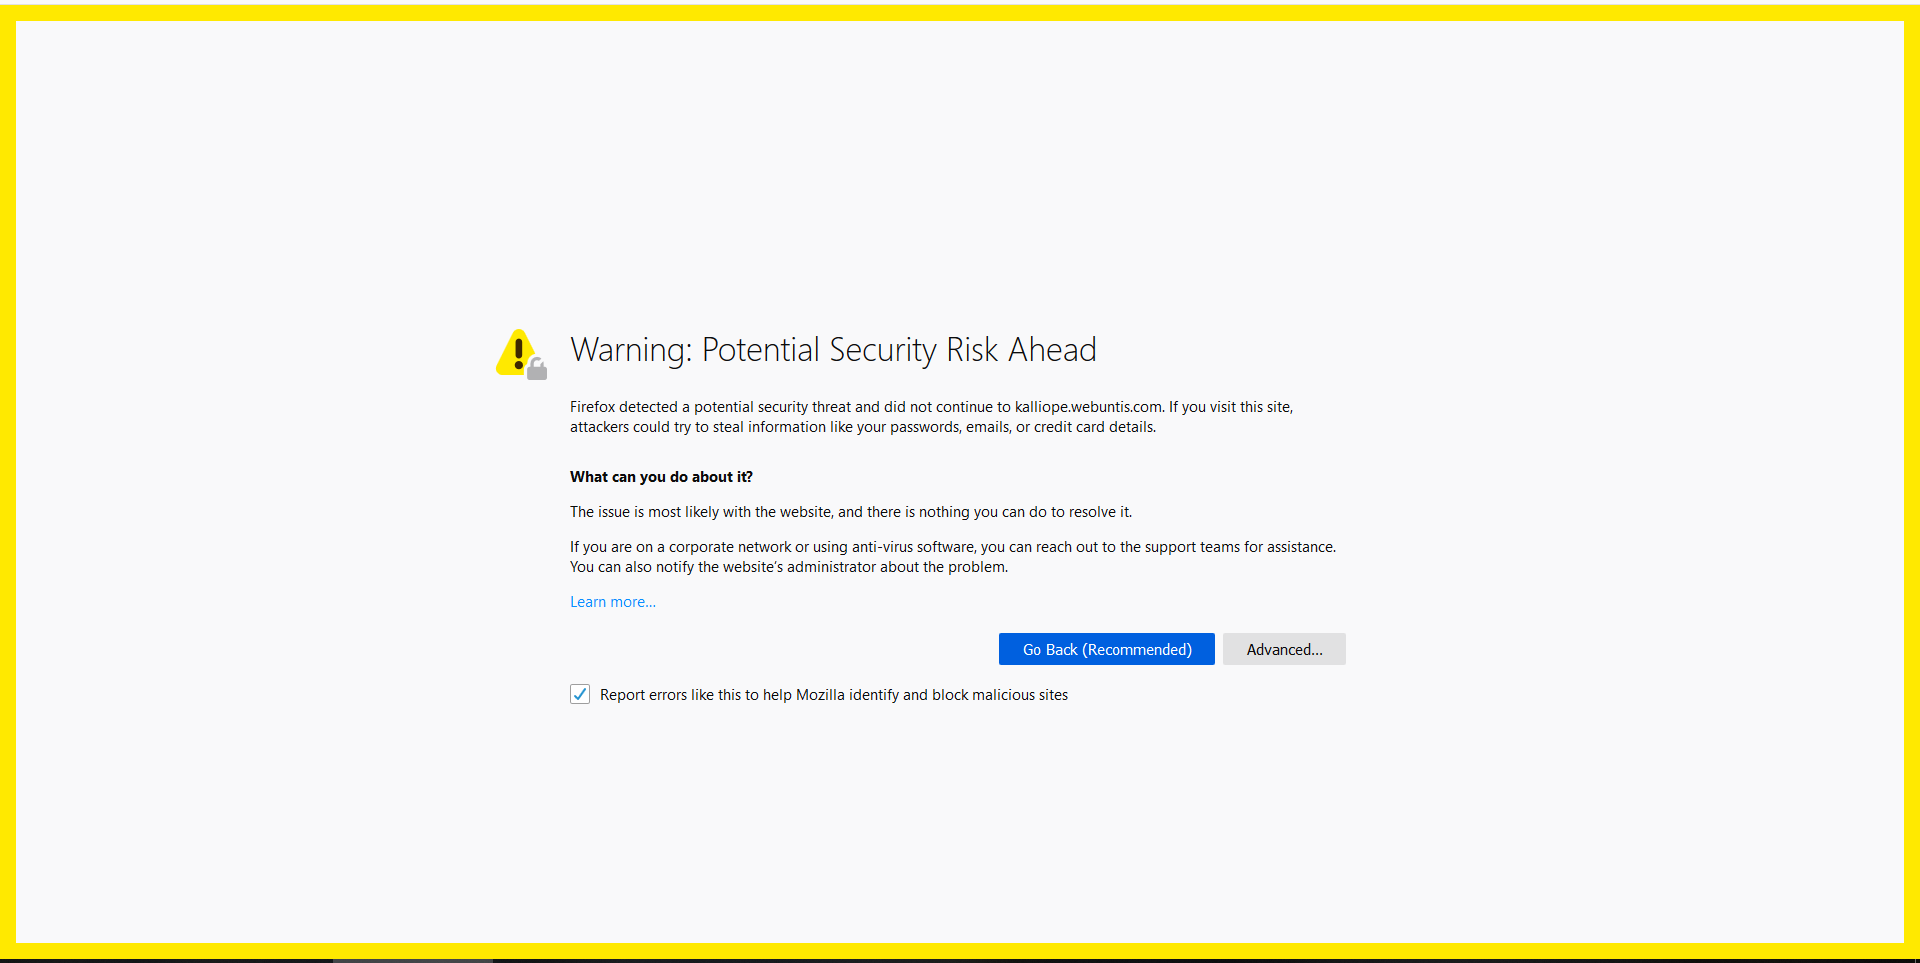Click the yellow warning triangle icon
The height and width of the screenshot is (963, 1920).
coord(516,352)
